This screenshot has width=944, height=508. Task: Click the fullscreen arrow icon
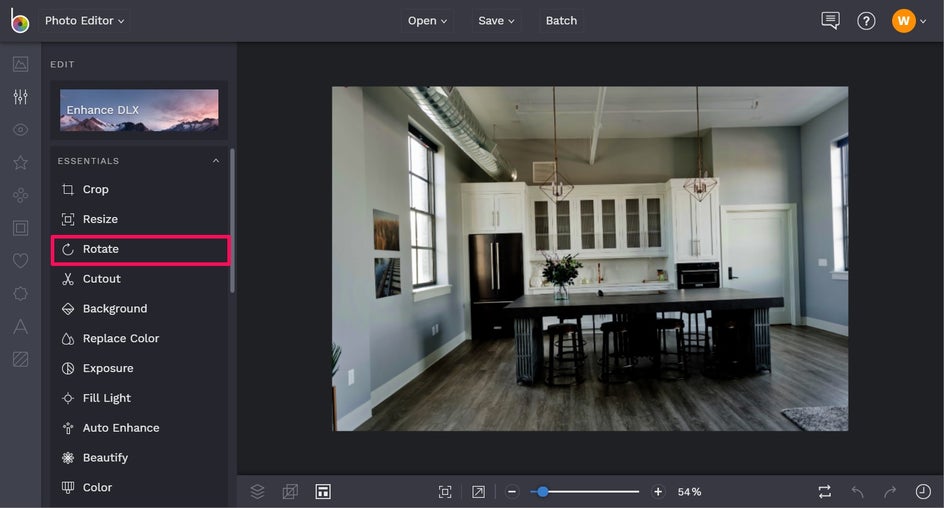pyautogui.click(x=478, y=492)
